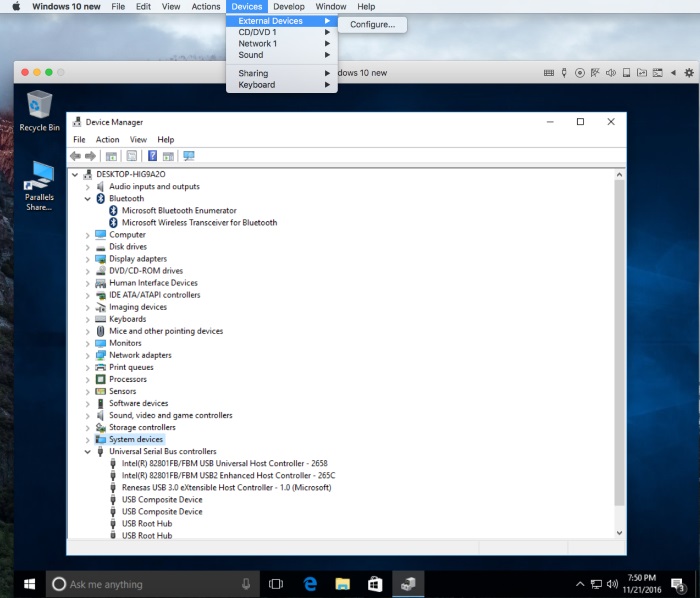Select Microsoft Bluetooth Enumerator device
700x598 pixels.
click(x=179, y=211)
